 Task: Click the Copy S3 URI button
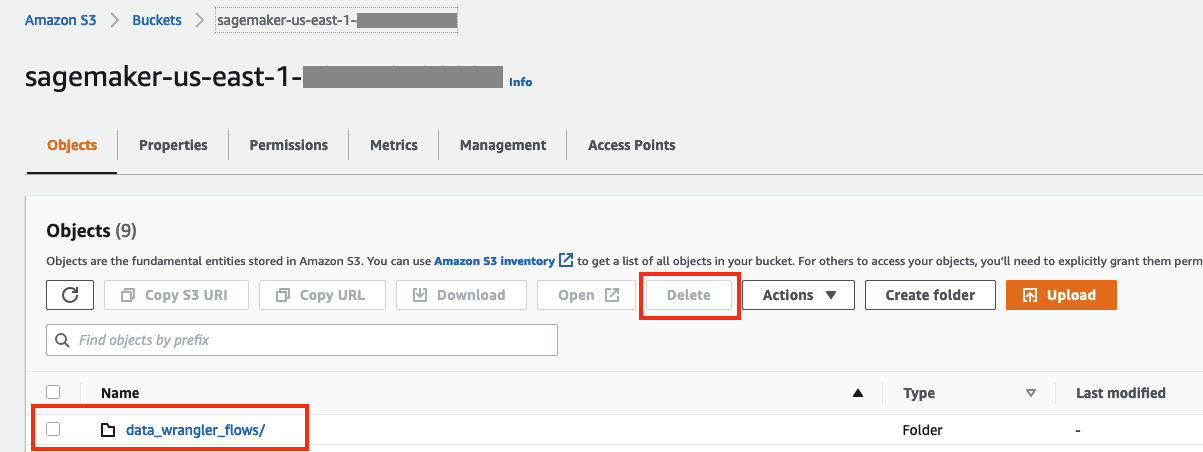[x=177, y=295]
